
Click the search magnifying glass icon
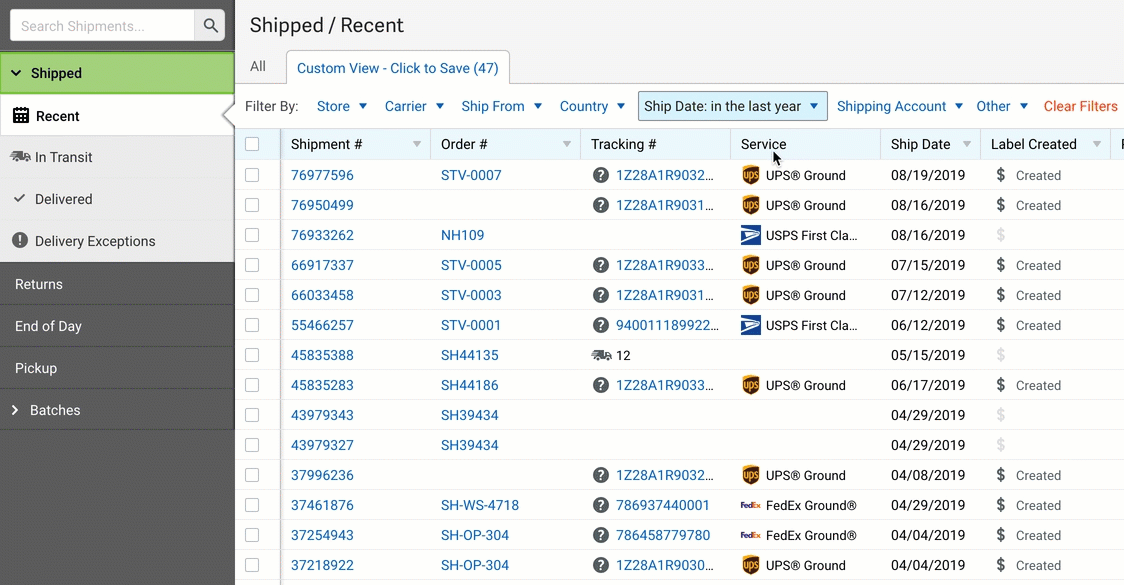pyautogui.click(x=210, y=25)
